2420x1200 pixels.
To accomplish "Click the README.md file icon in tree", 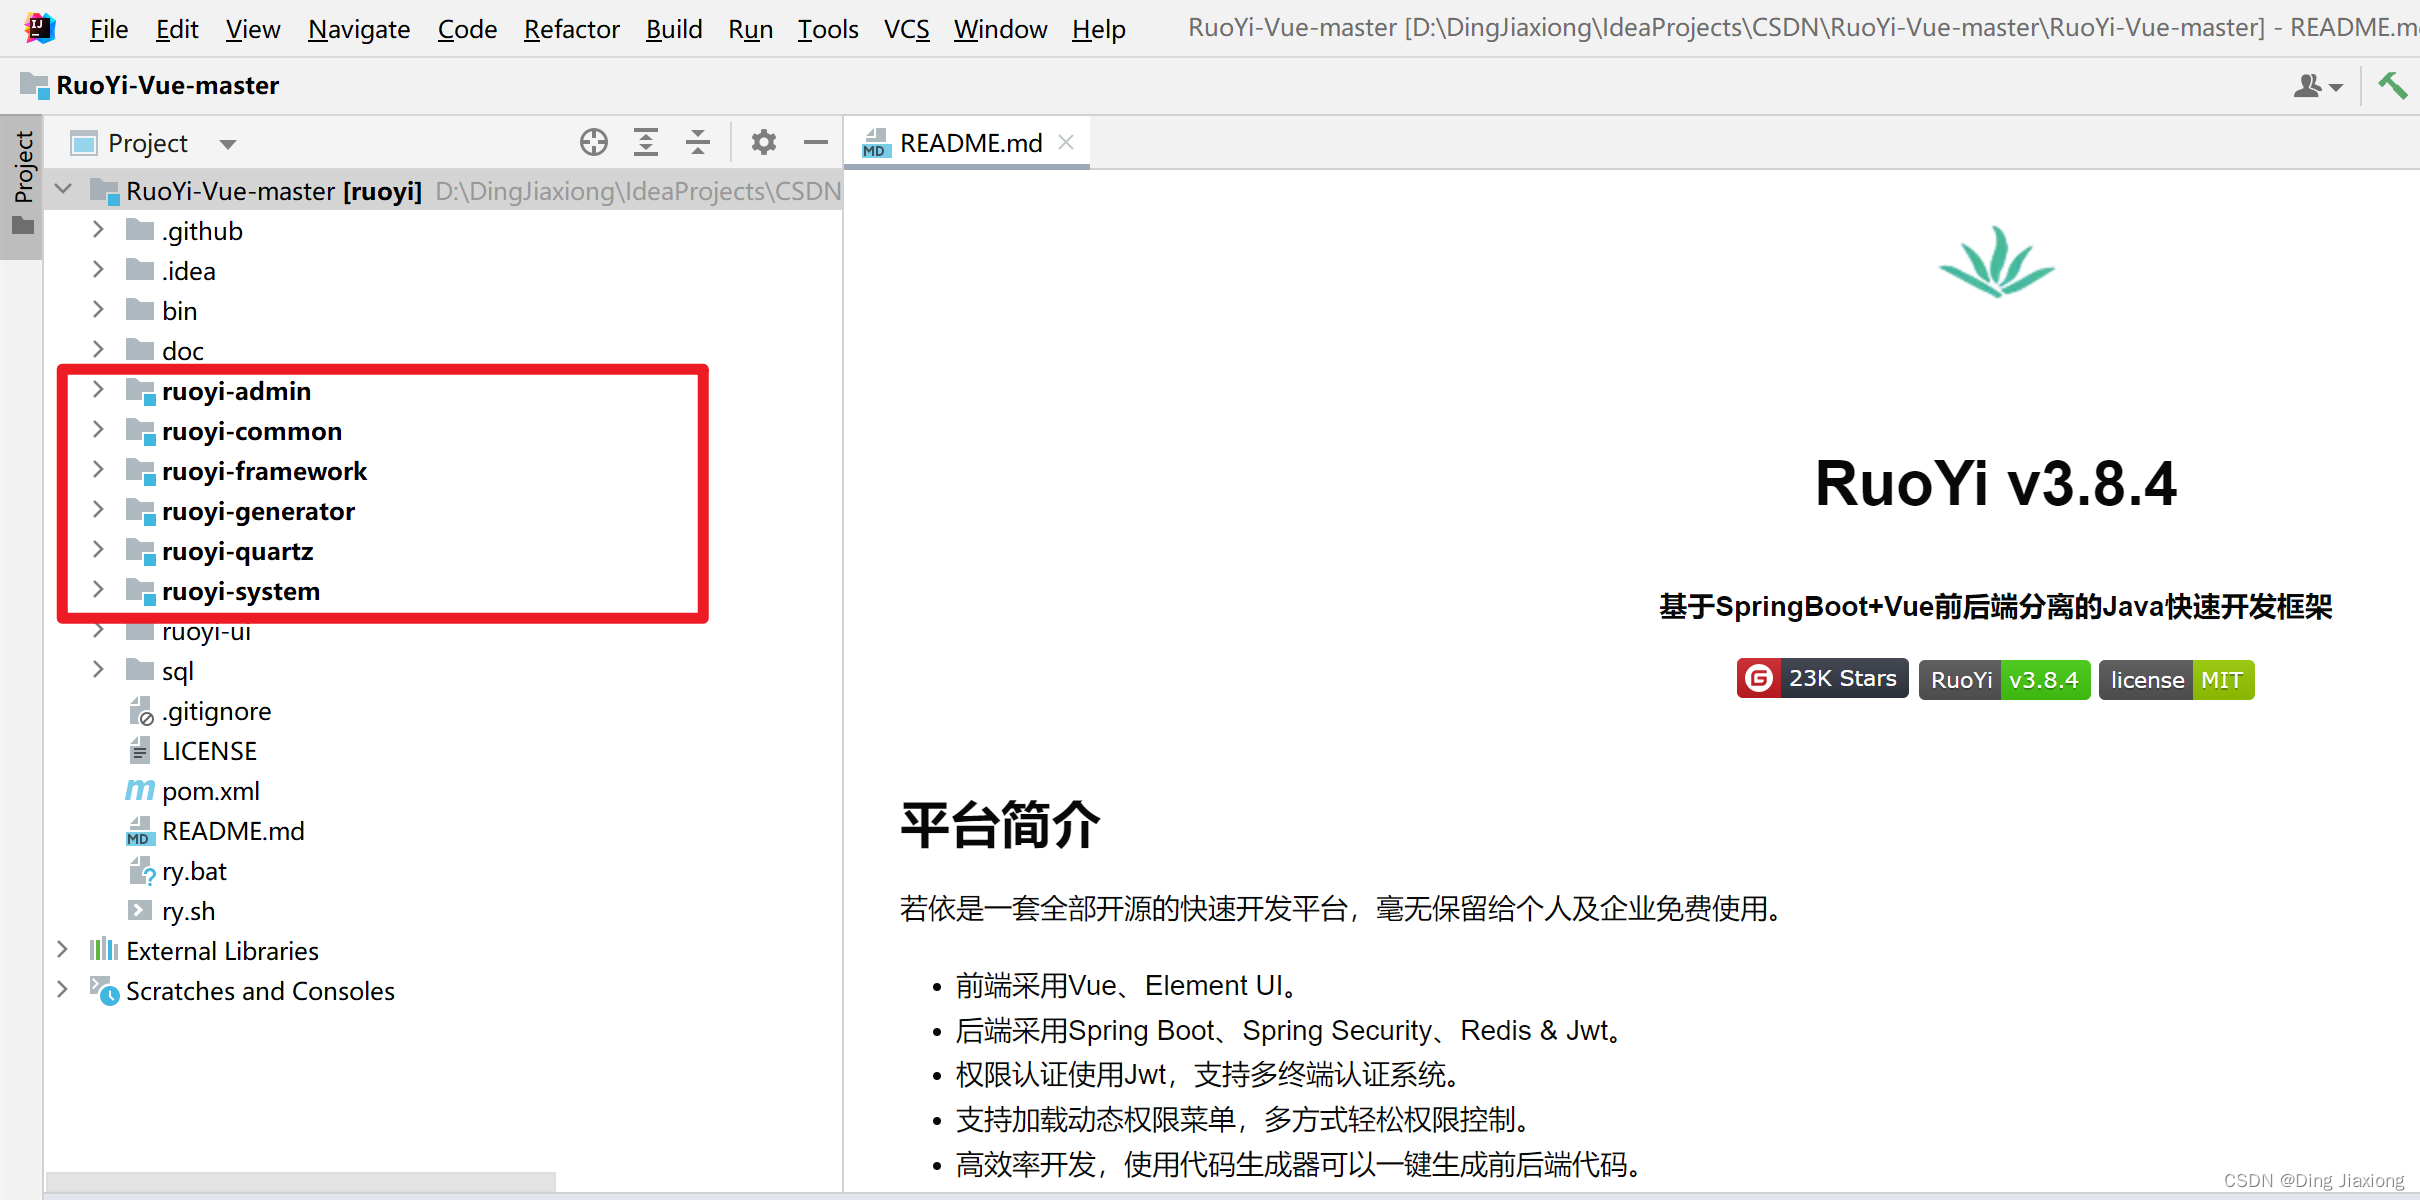I will pos(139,831).
